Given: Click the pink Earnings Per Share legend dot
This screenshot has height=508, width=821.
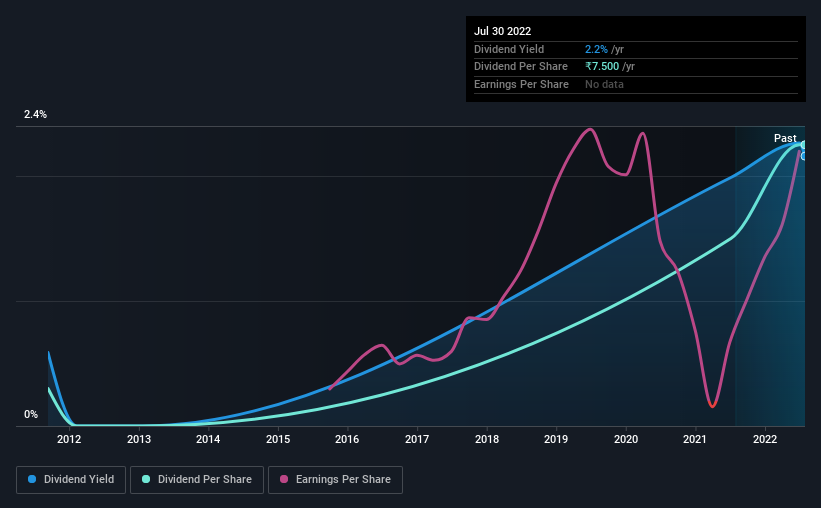Looking at the screenshot, I should [x=284, y=479].
